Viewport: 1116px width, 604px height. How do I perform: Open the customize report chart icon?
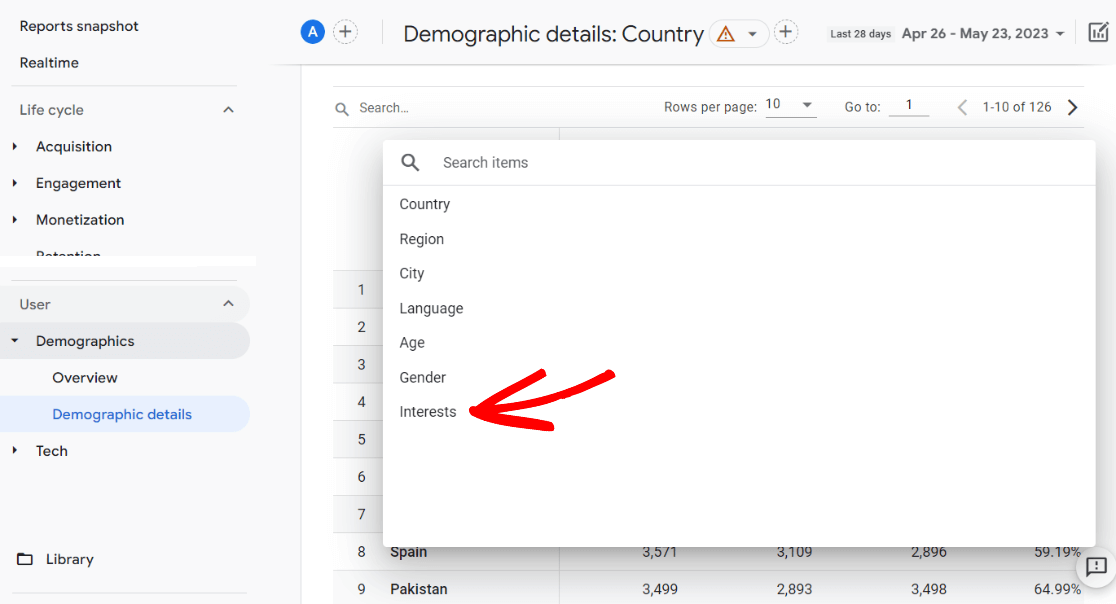tap(1098, 32)
